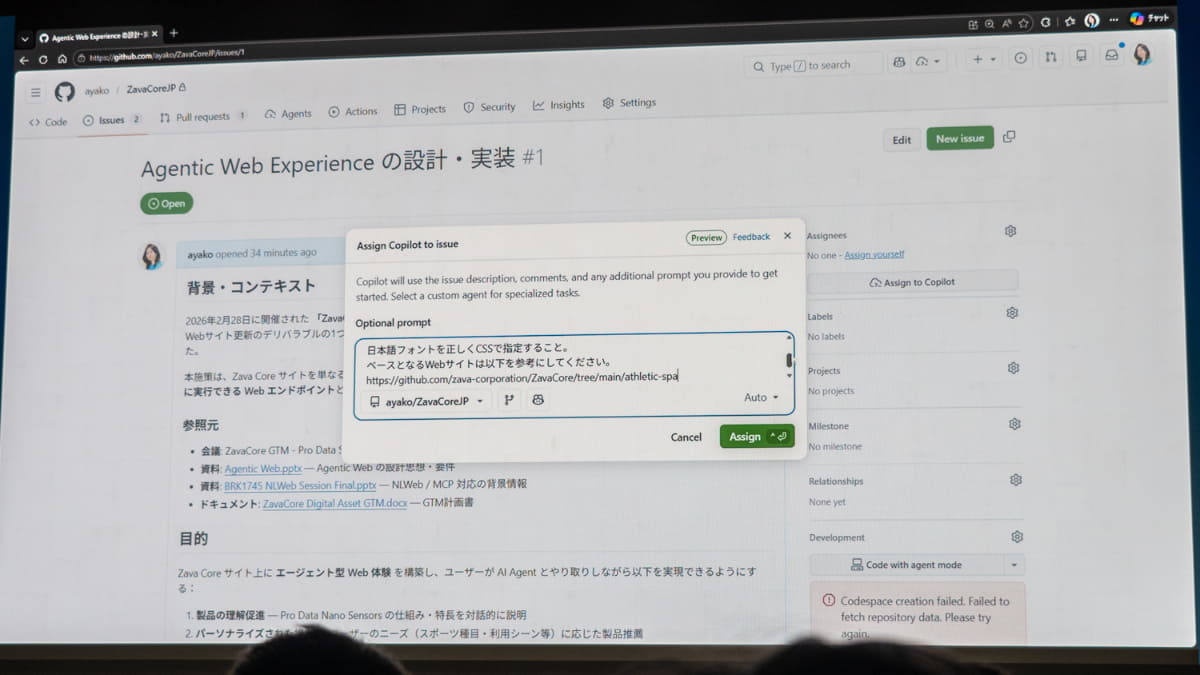1200x675 pixels.
Task: Expand the browser tab list chevron
Action: [25, 39]
